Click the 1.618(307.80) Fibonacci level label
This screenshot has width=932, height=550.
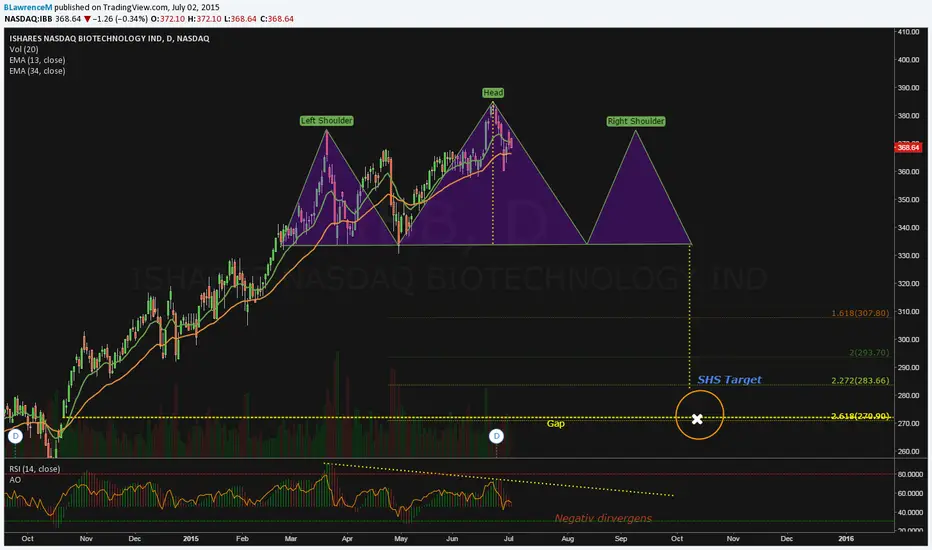[860, 313]
